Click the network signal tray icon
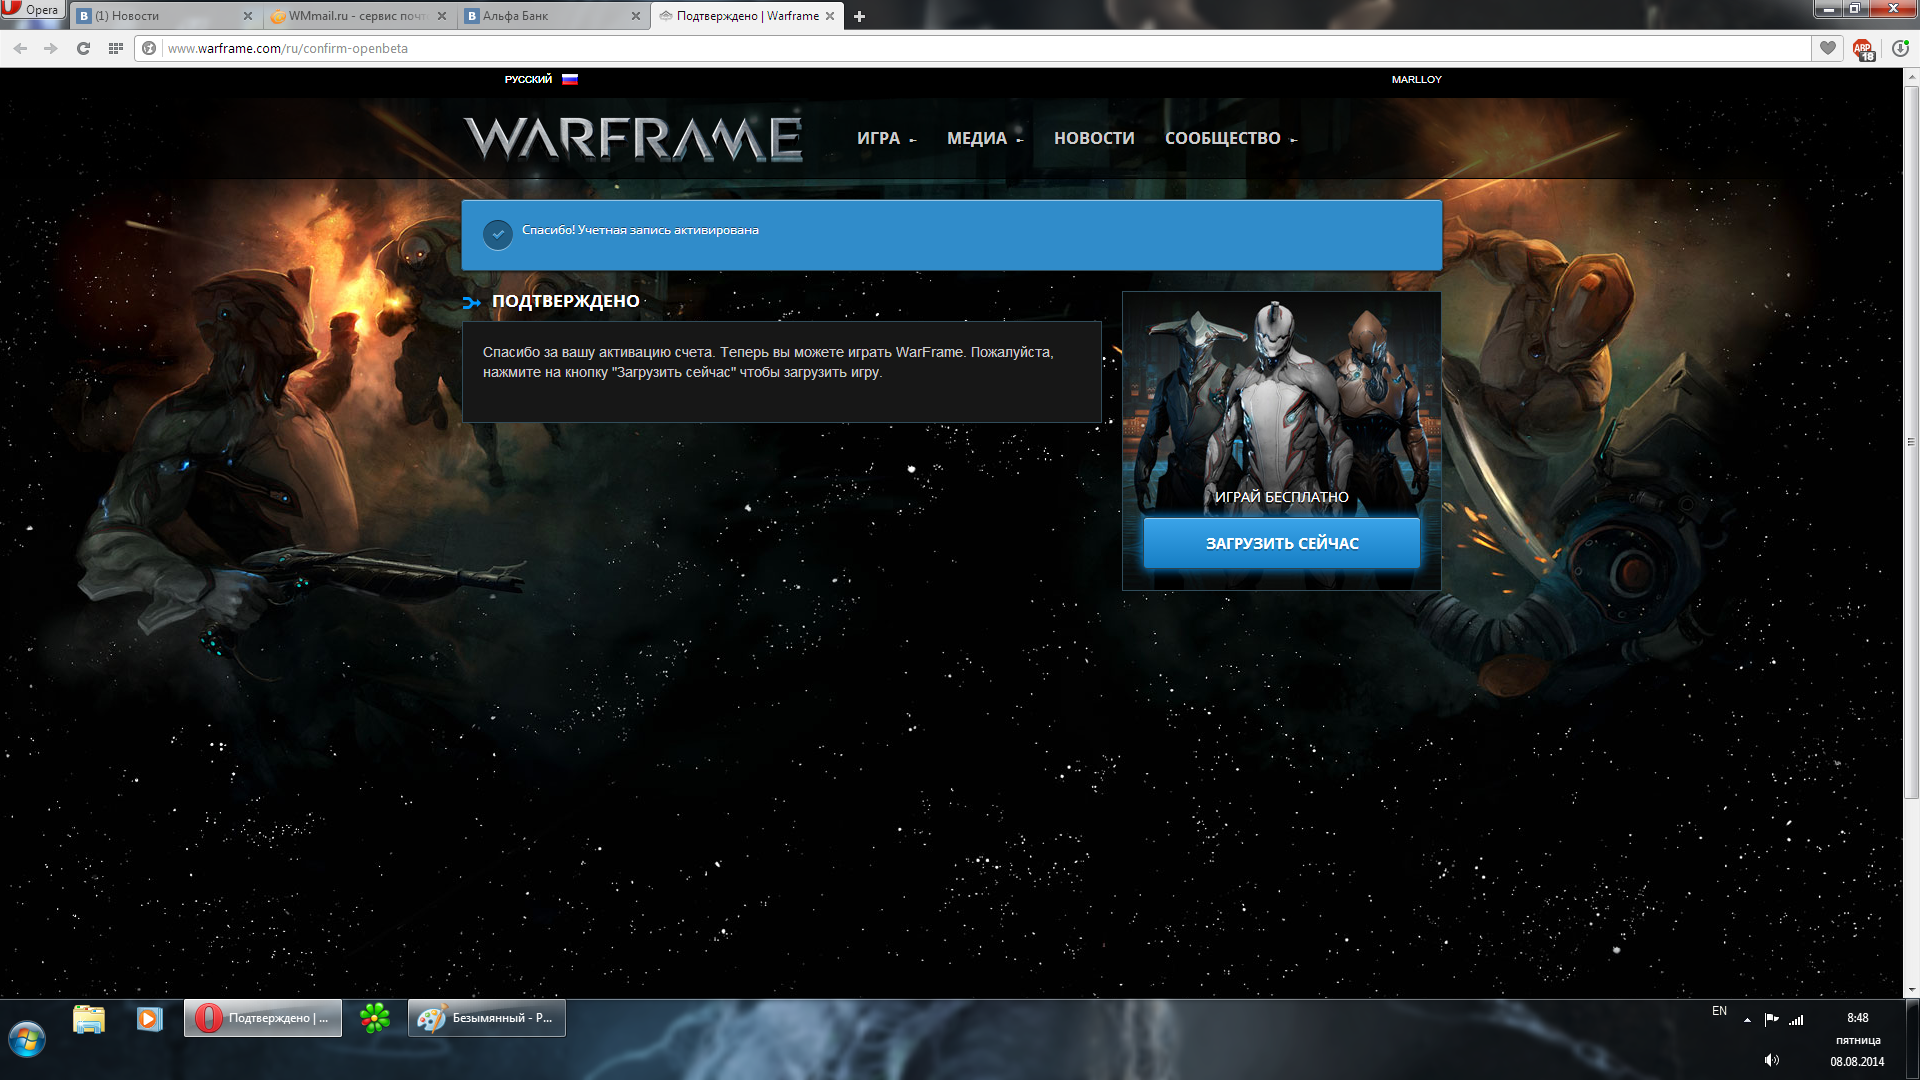The image size is (1920, 1080). (1796, 1020)
